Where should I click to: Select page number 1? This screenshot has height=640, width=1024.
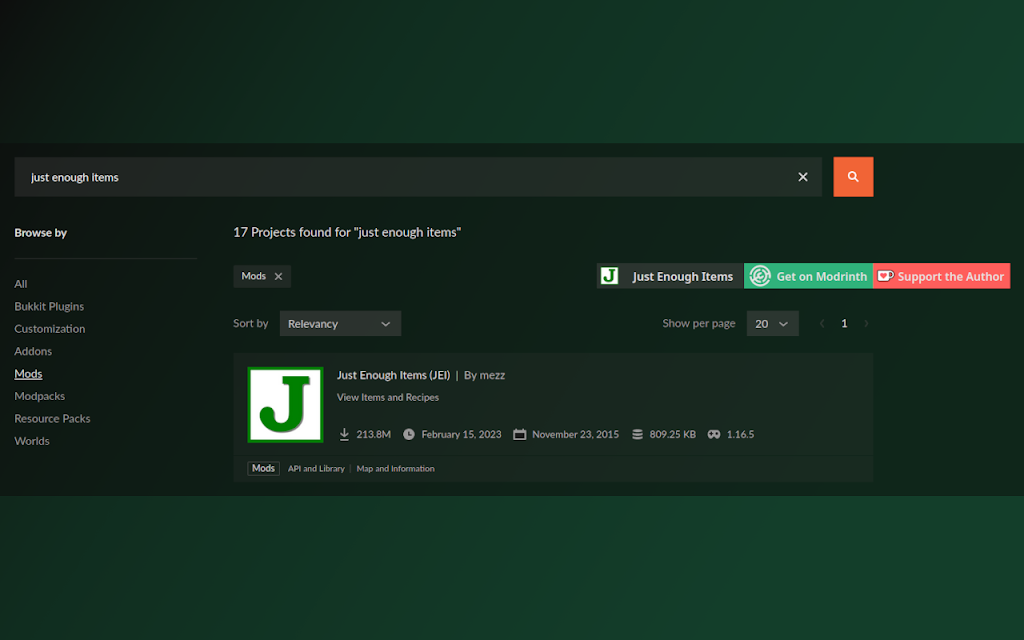[x=844, y=323]
